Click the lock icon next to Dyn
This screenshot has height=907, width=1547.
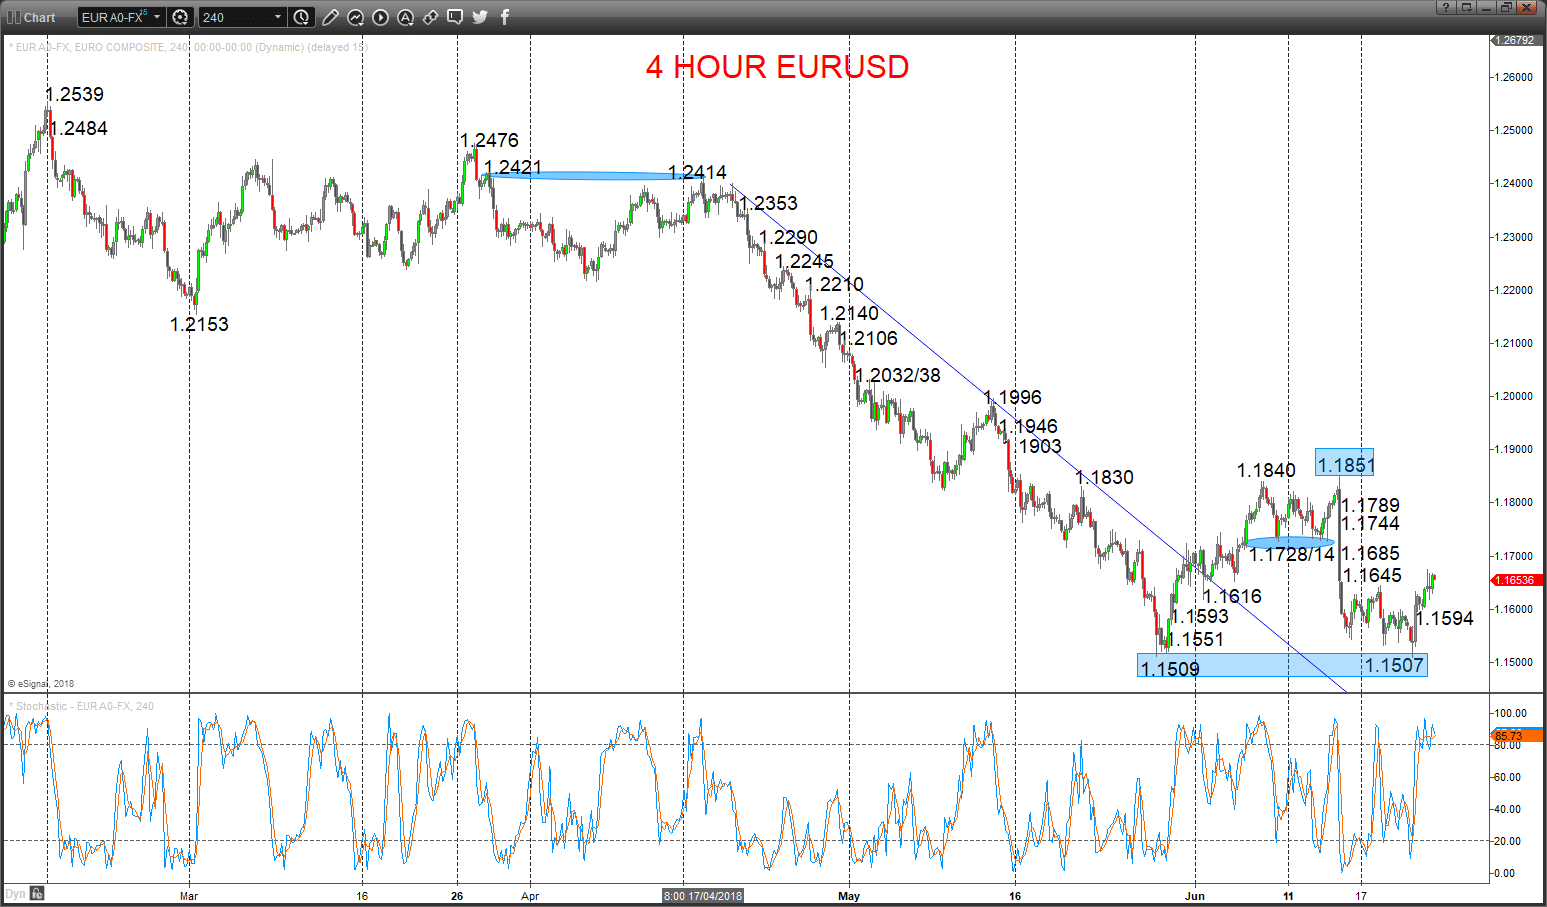tap(37, 893)
